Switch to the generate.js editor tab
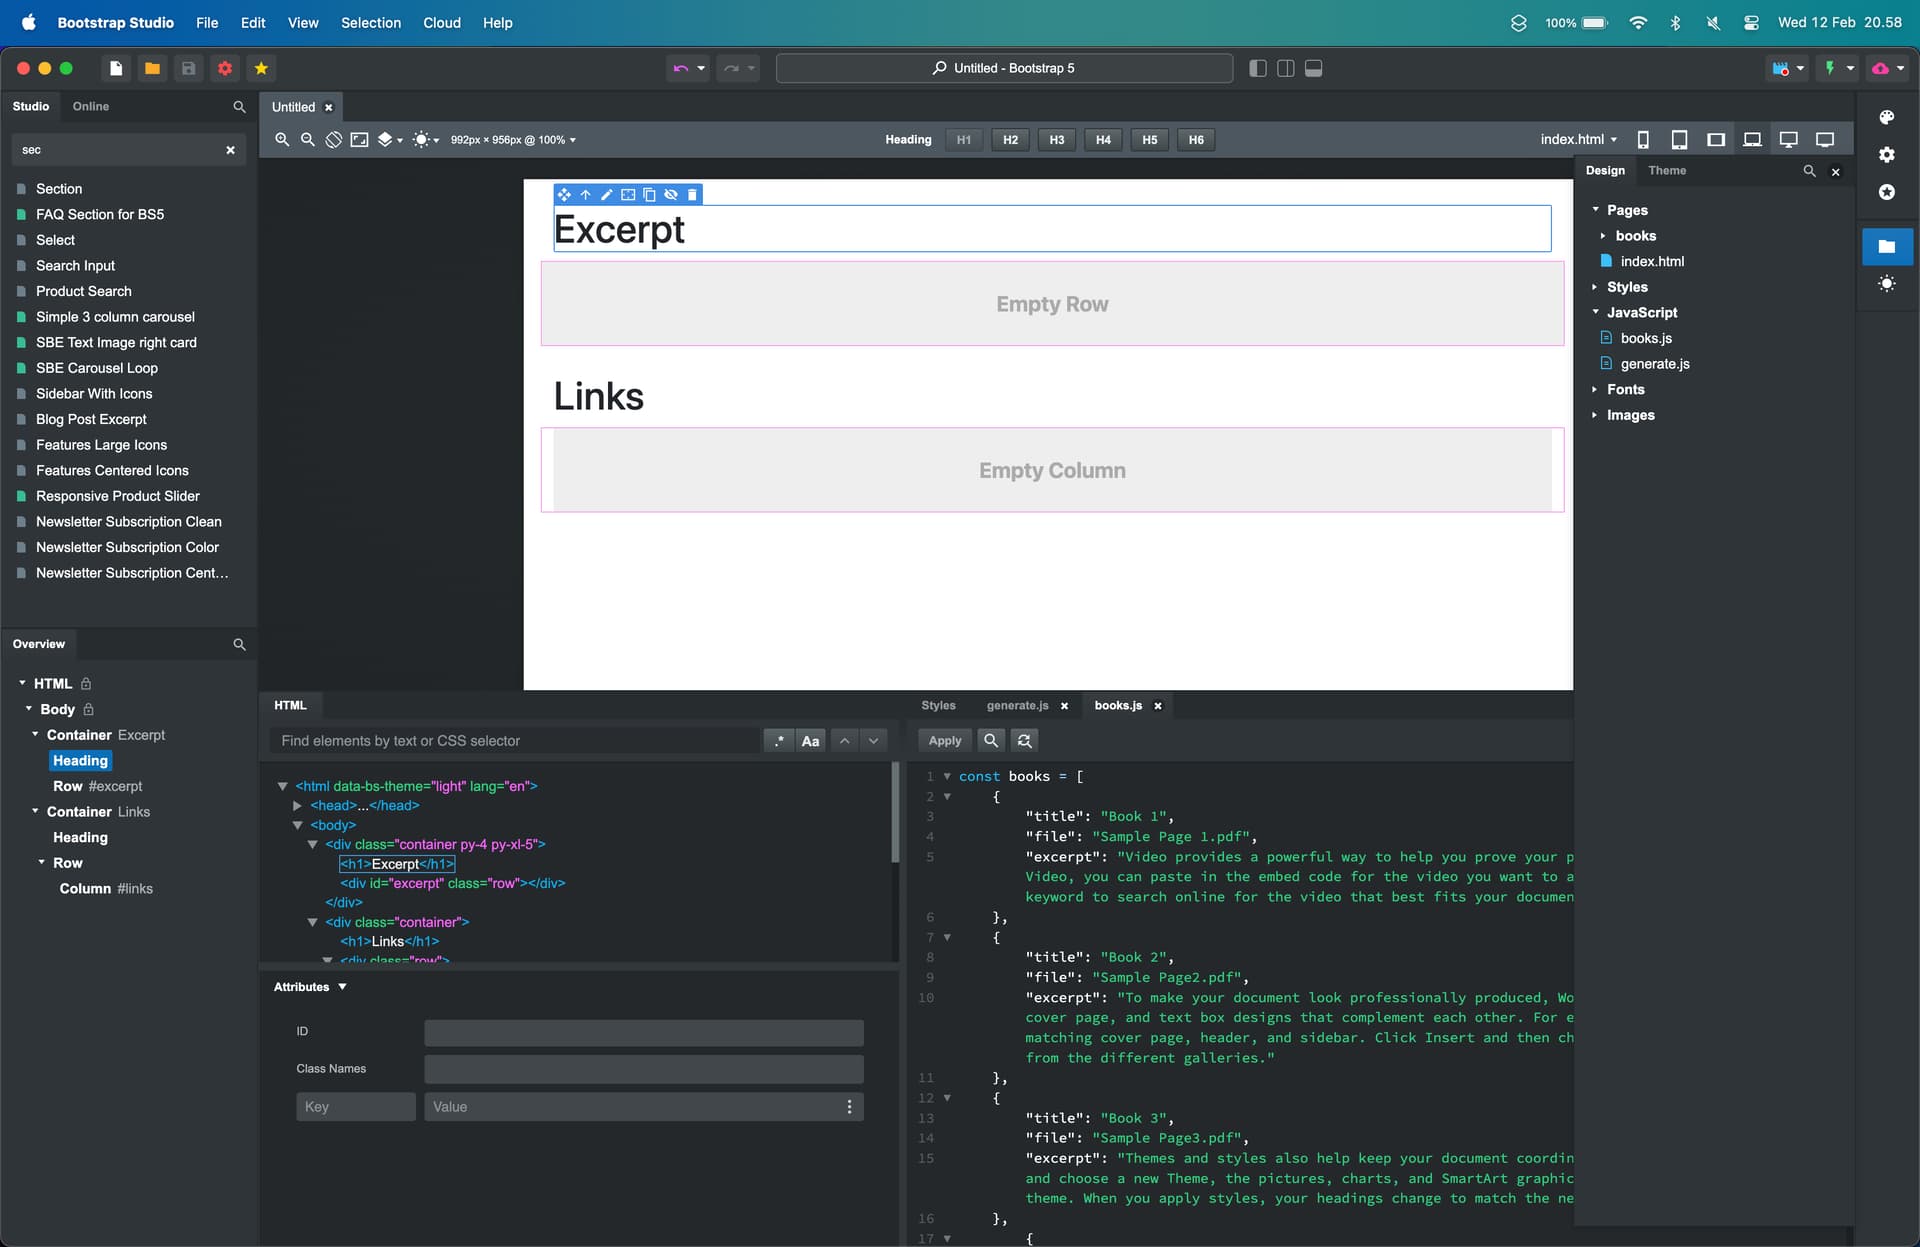 pyautogui.click(x=1017, y=705)
